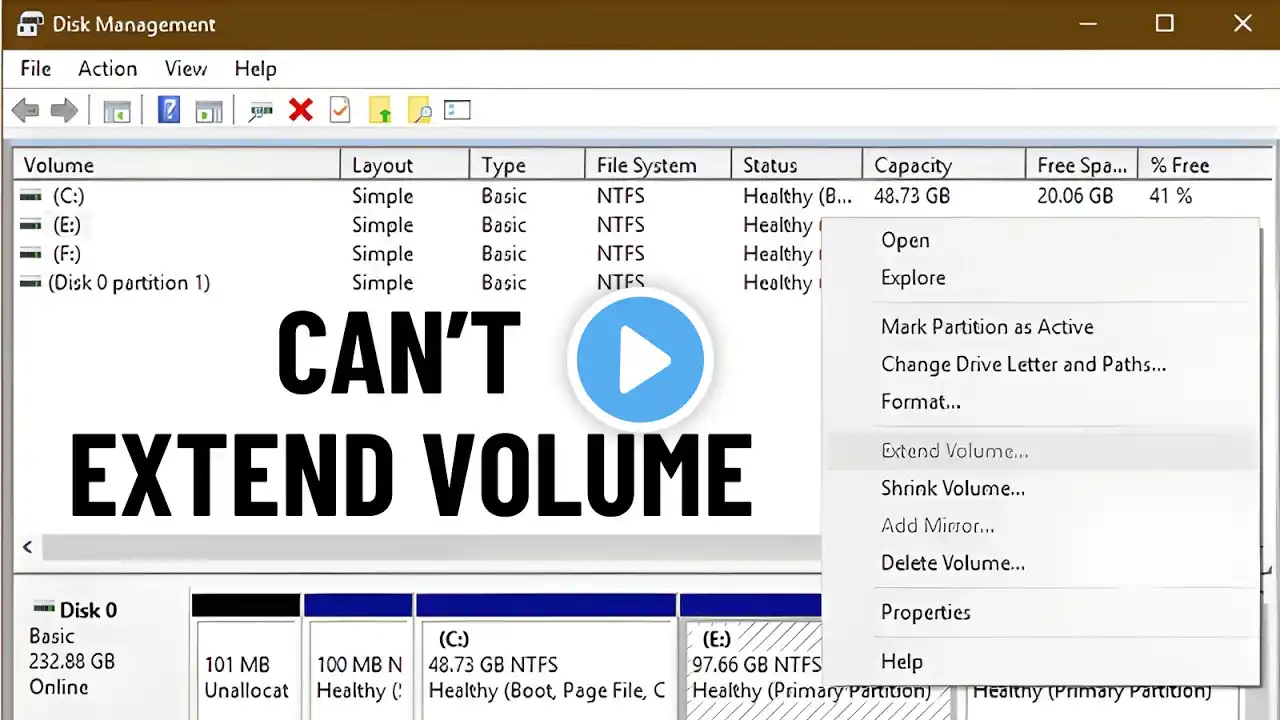Screen dimensions: 1280x720
Task: Select the (C:) volume row
Action: point(68,196)
